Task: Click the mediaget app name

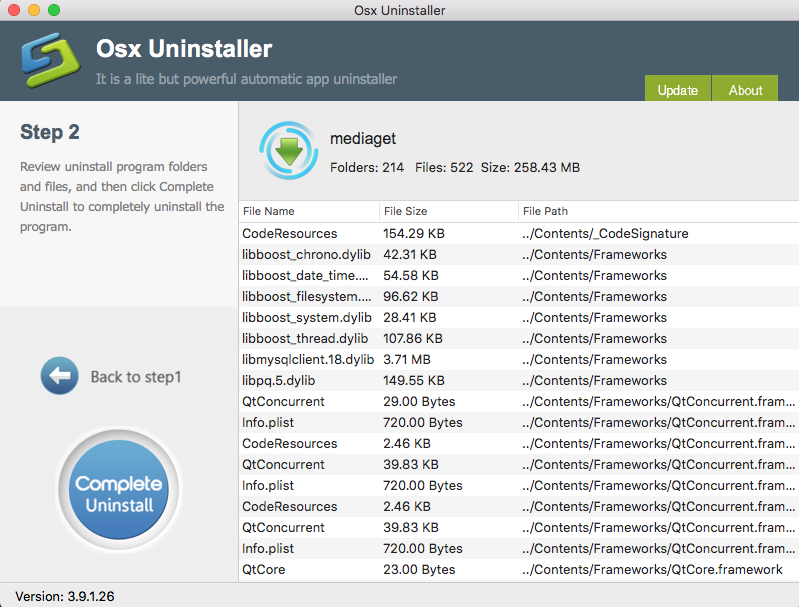Action: tap(363, 139)
